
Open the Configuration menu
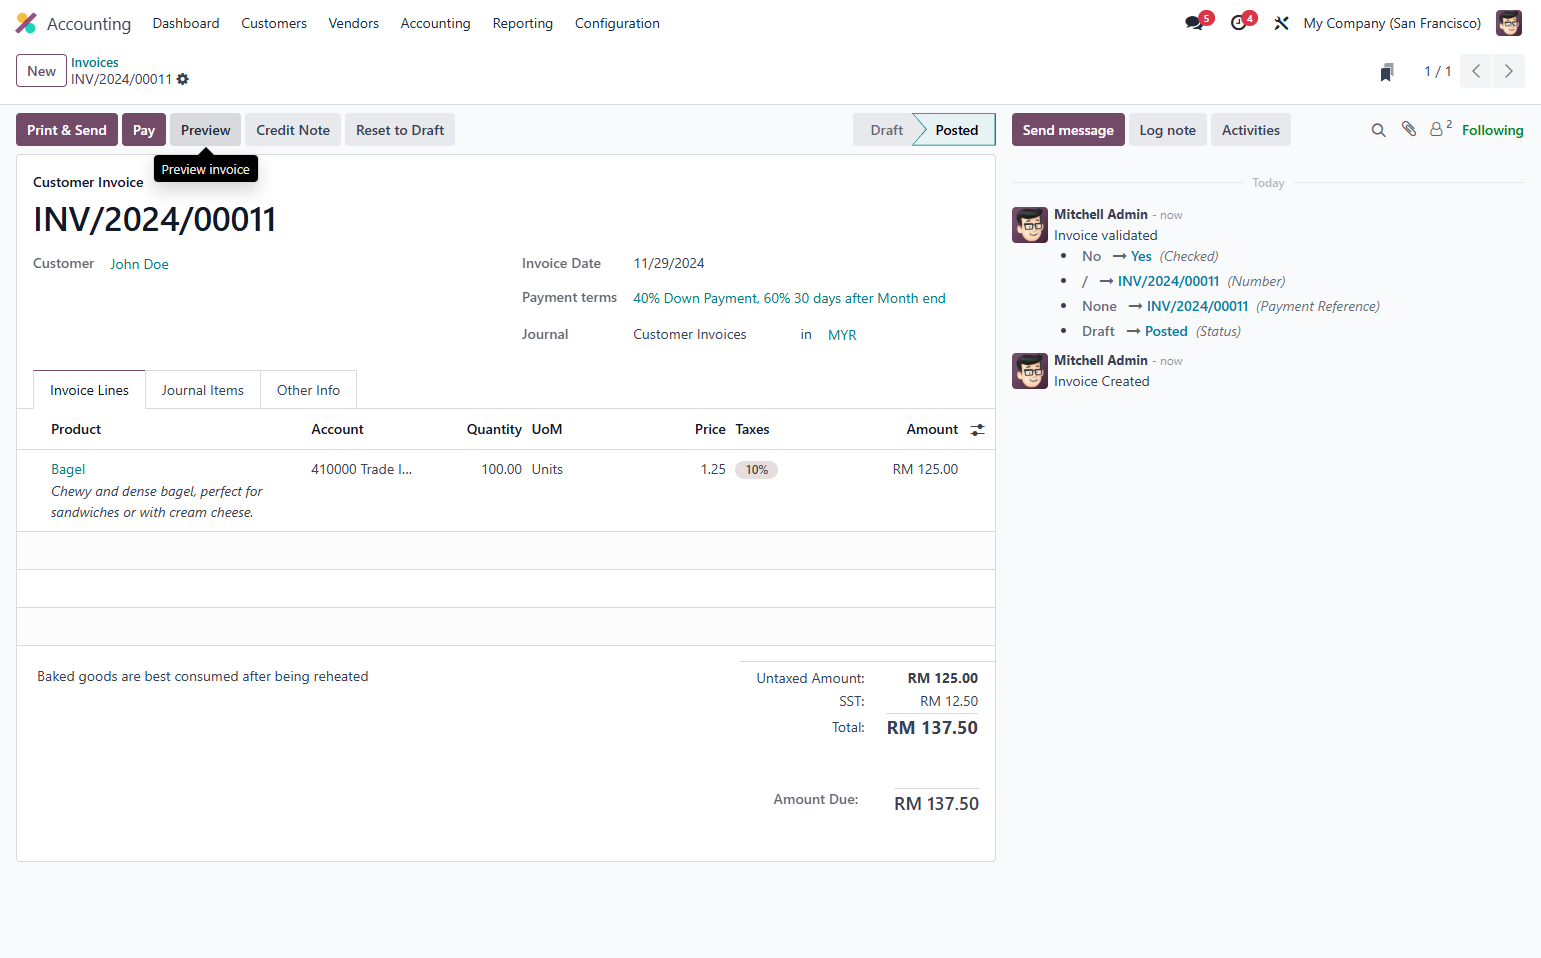[617, 23]
